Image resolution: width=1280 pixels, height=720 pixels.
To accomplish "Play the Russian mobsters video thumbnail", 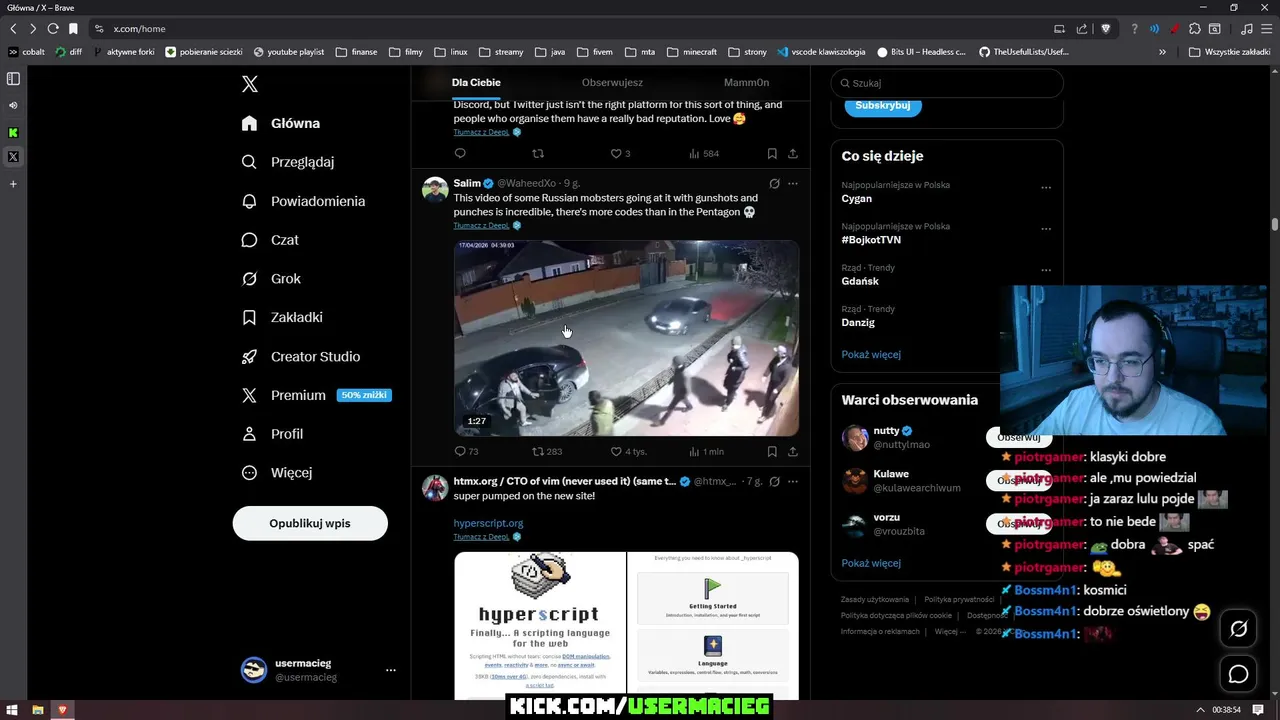I will (627, 338).
